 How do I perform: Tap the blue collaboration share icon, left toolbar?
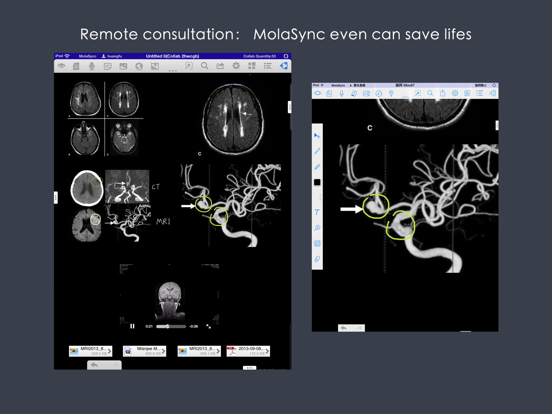(x=284, y=66)
